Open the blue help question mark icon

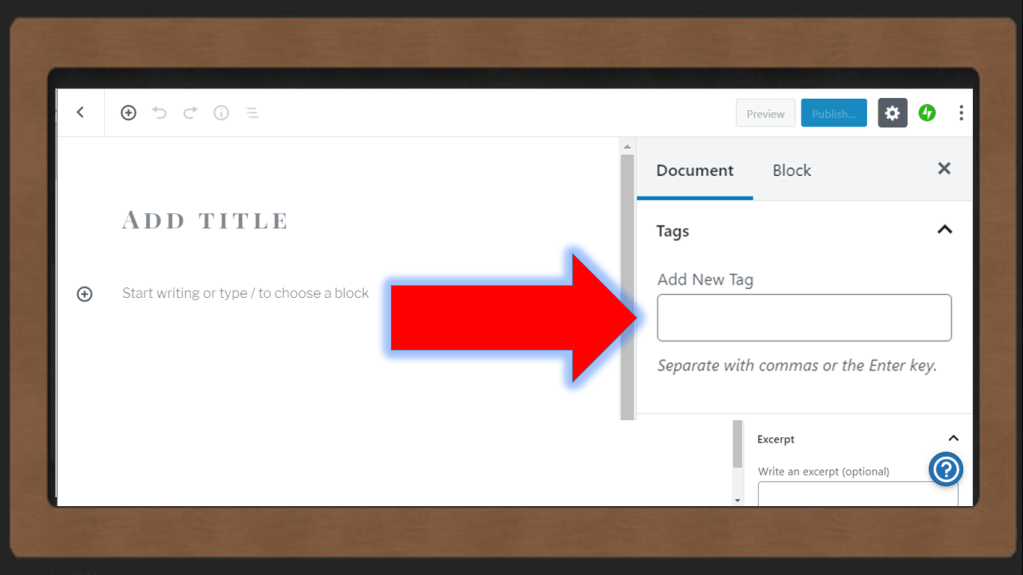pyautogui.click(x=945, y=469)
